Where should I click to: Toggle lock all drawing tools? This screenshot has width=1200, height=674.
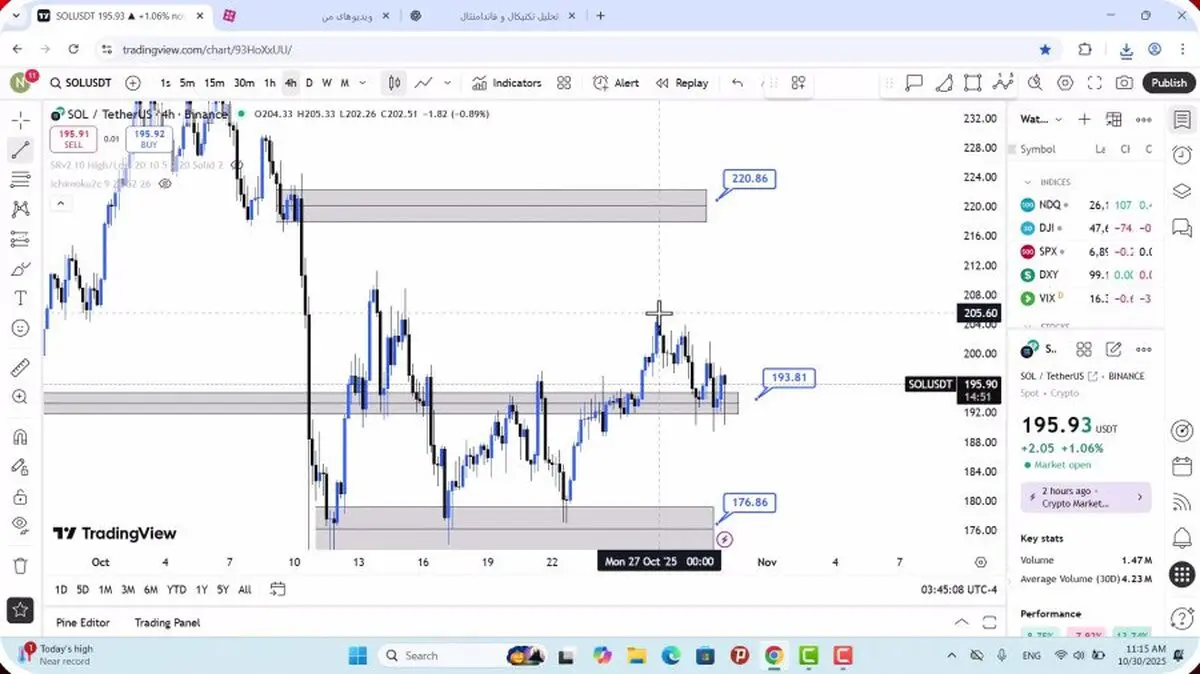point(20,496)
